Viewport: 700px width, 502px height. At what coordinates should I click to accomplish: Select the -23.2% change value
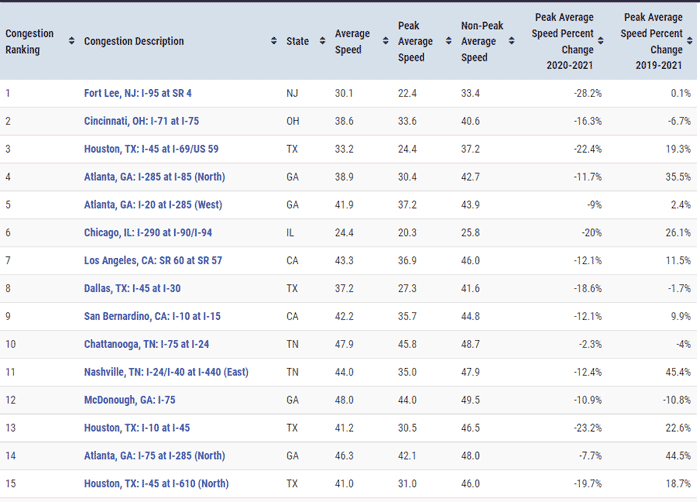coord(588,428)
